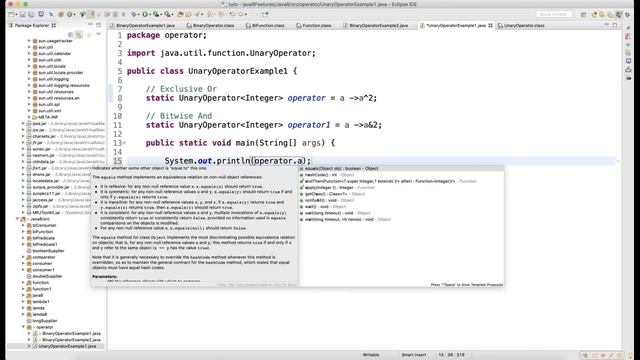Image resolution: width=640 pixels, height=360 pixels.
Task: Expand BinaryOperatorExample1.java tree node
Action: click(x=29, y=333)
